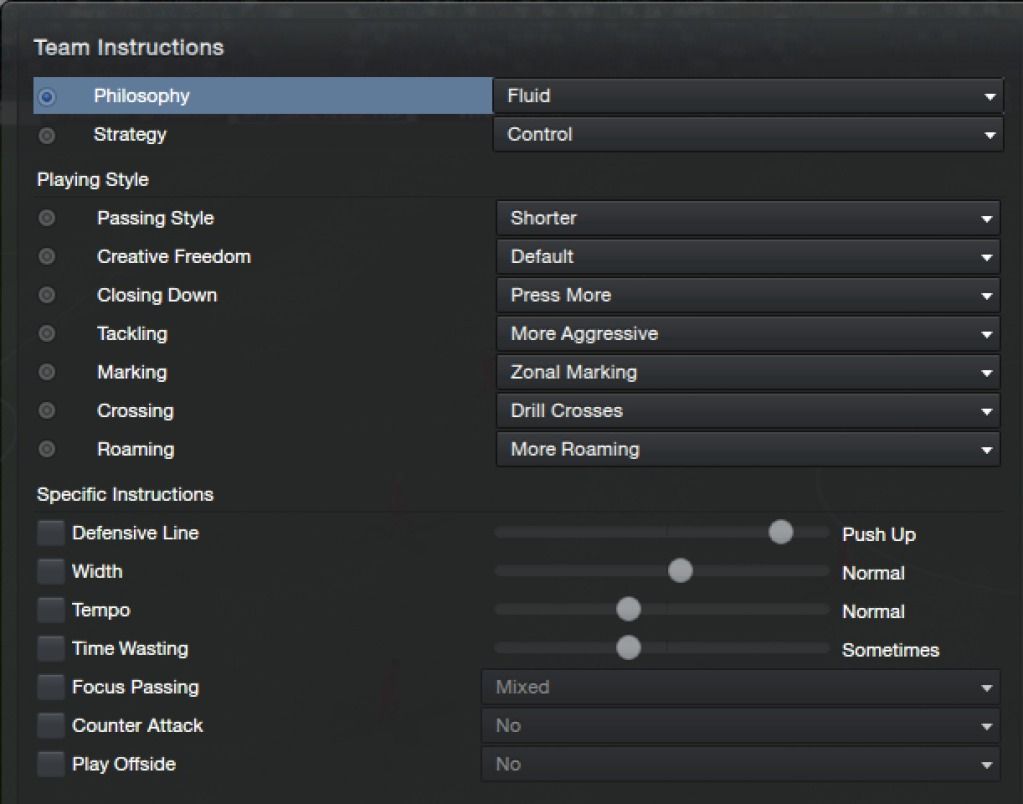The image size is (1023, 804).
Task: Enable the Width checkbox
Action: tap(51, 571)
